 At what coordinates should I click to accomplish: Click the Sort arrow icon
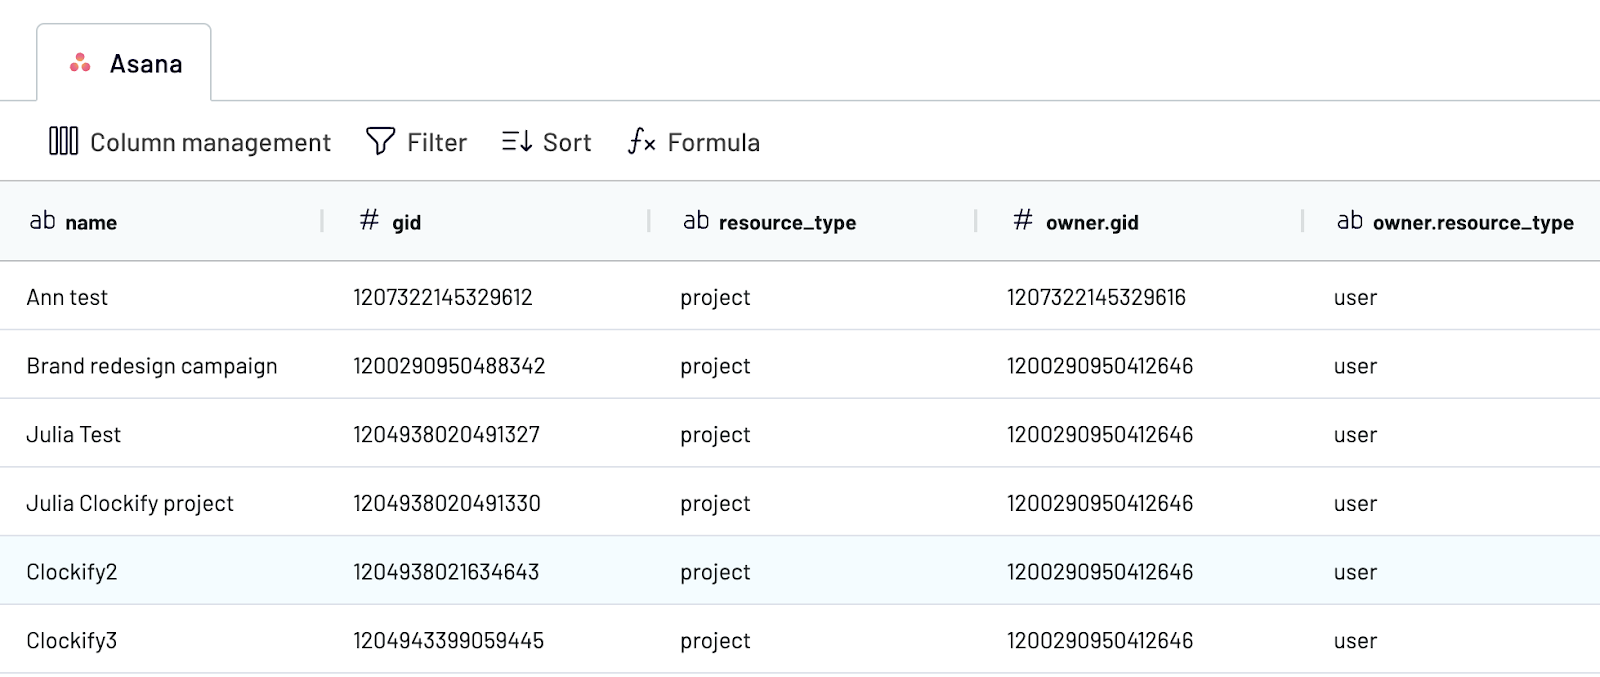point(516,141)
